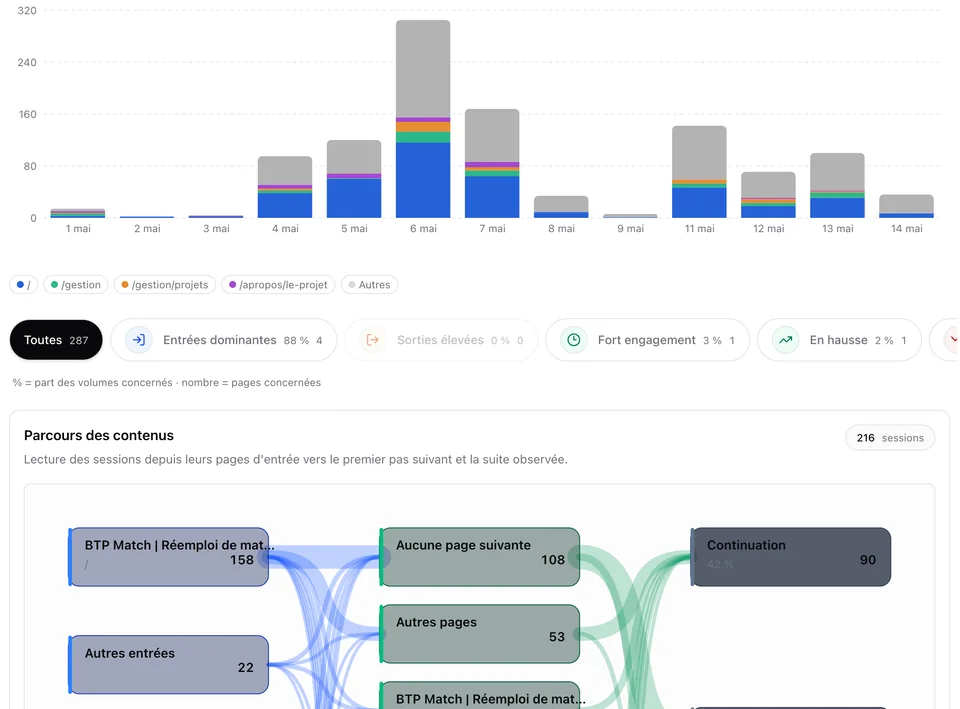Filter by Sorties élevées
The height and width of the screenshot is (709, 960).
(441, 340)
